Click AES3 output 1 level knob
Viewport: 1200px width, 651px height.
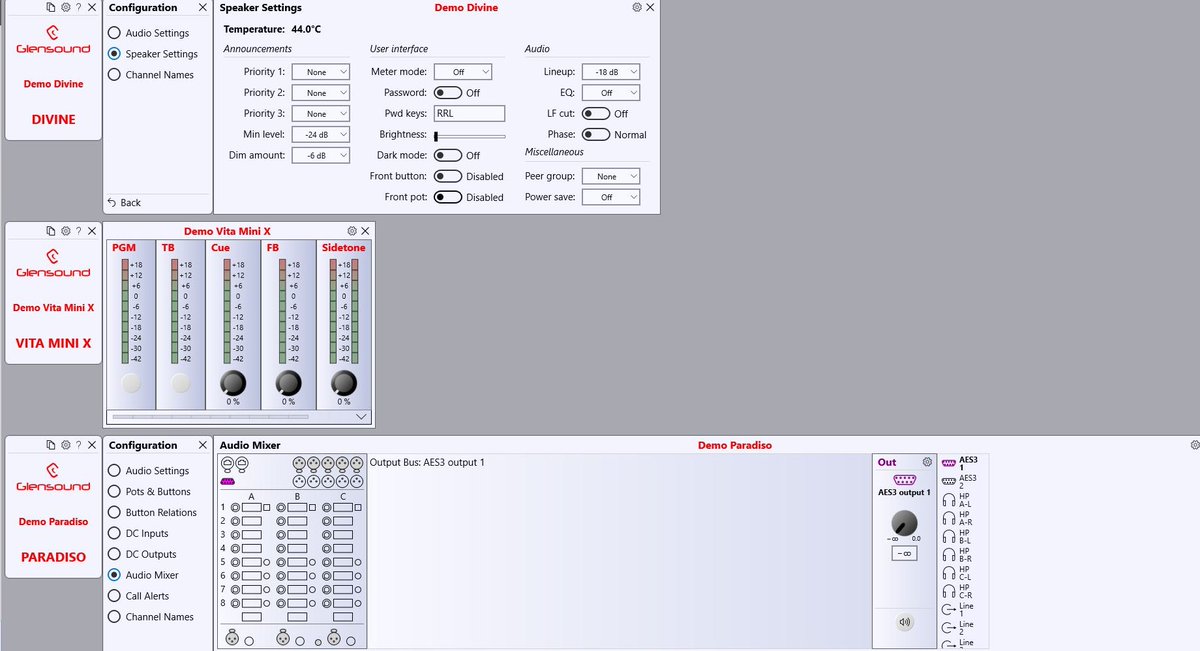pyautogui.click(x=905, y=522)
